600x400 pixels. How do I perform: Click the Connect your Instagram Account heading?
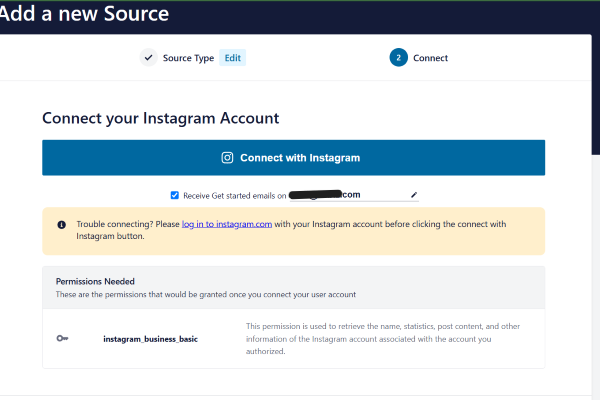(161, 118)
